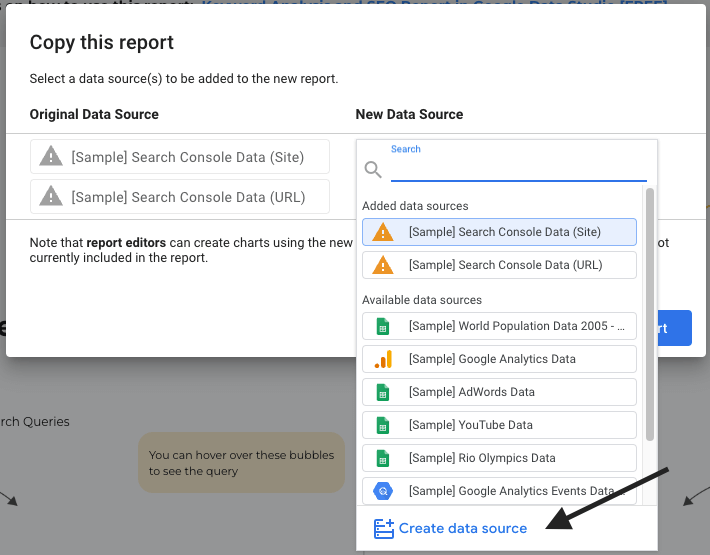The image size is (710, 555).
Task: Click the 'Original Data Source' column header
Action: tap(94, 115)
